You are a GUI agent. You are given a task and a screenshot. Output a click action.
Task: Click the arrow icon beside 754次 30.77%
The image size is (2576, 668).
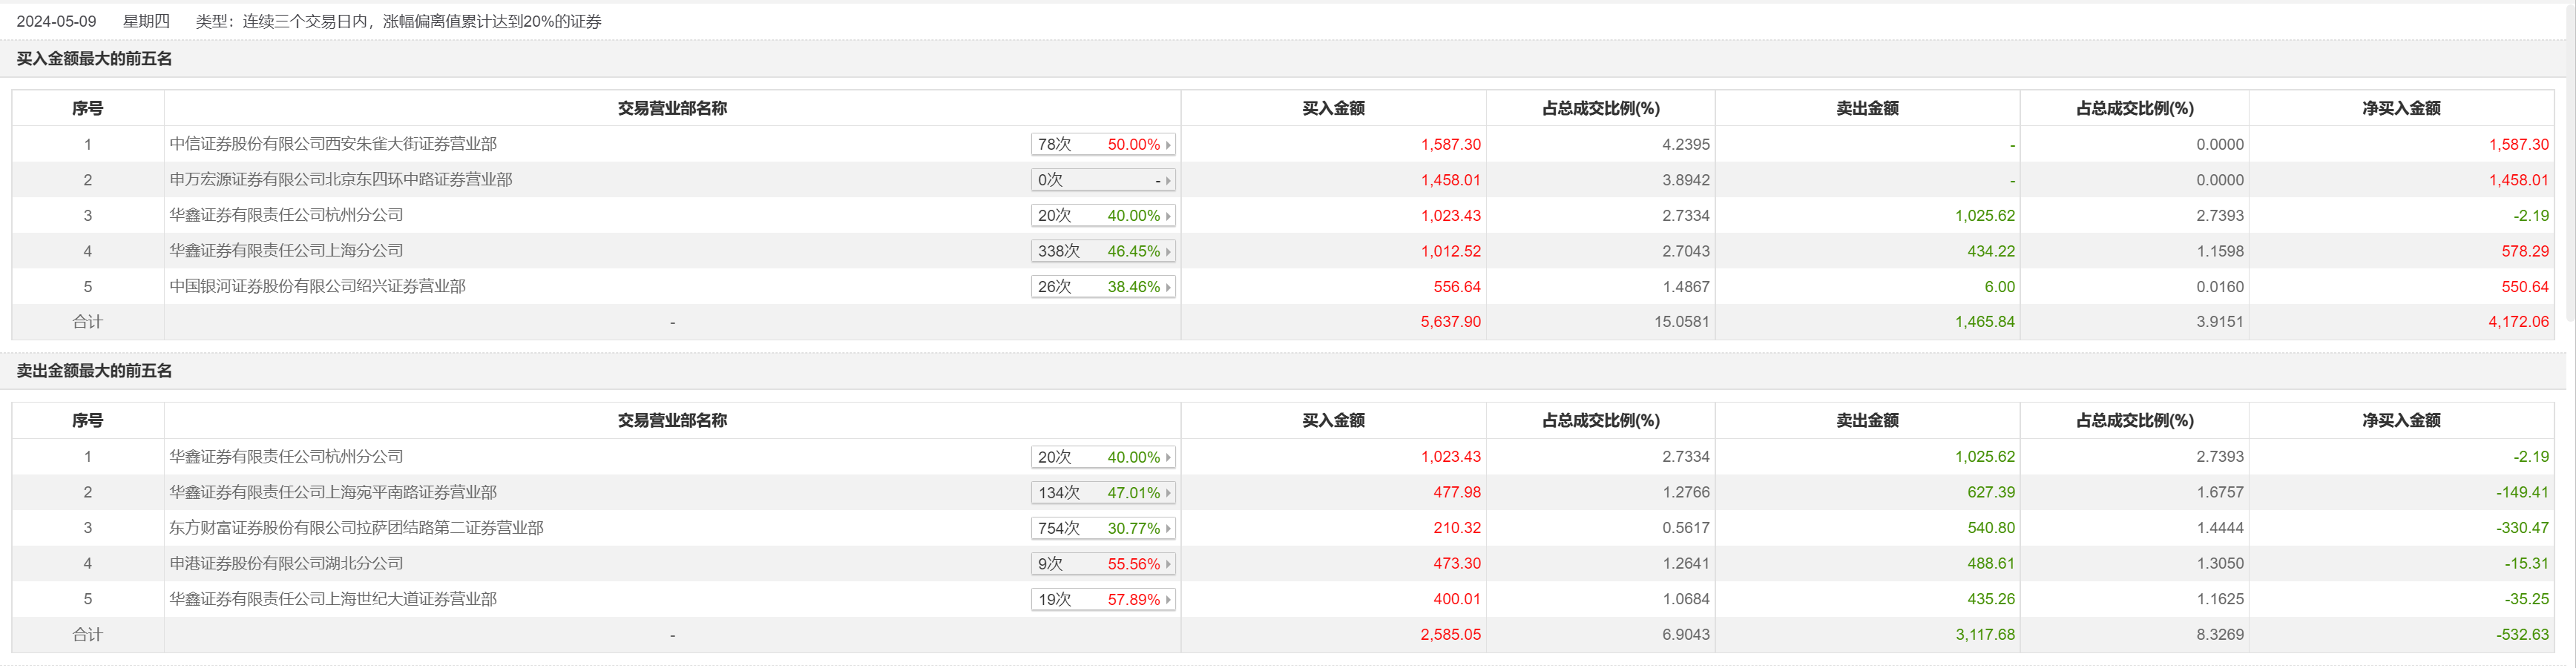coord(1167,529)
